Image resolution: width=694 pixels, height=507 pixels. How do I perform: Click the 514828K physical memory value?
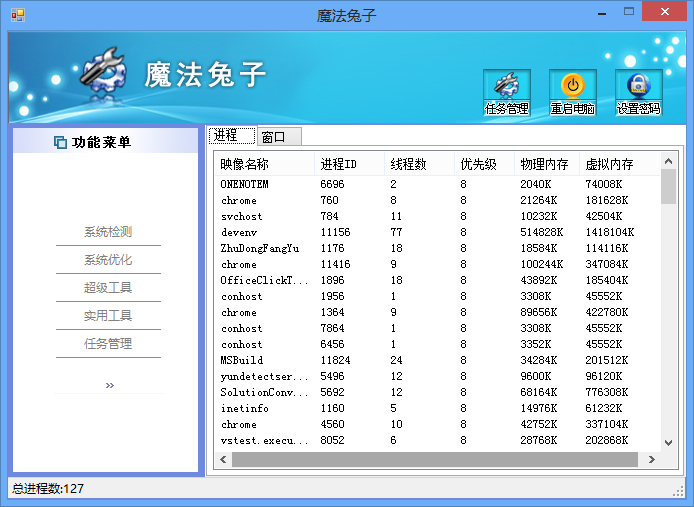542,232
